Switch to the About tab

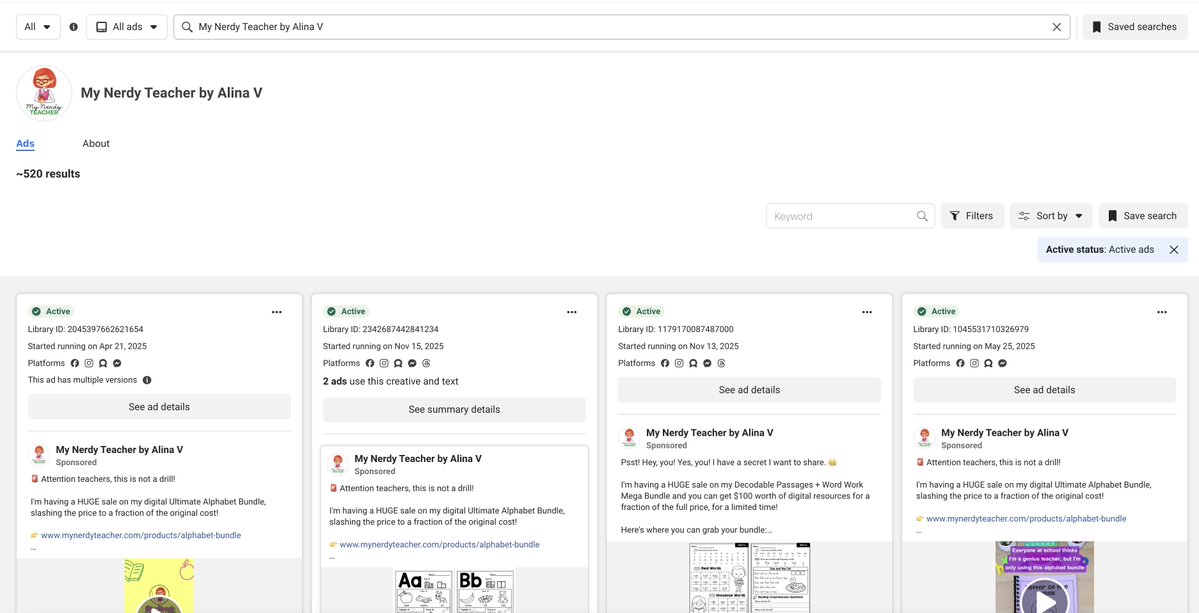[x=96, y=144]
